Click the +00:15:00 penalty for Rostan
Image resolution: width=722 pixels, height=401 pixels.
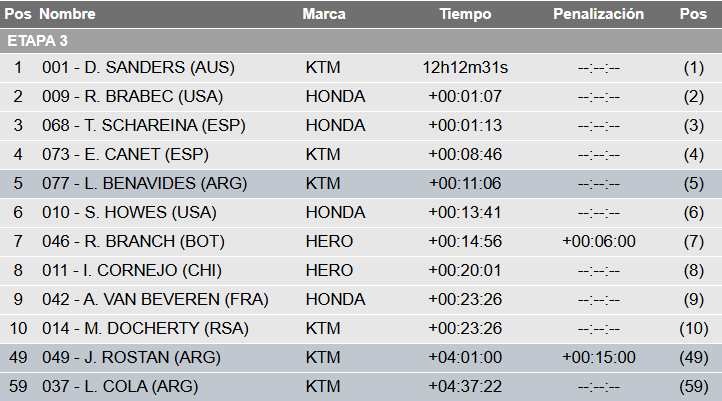click(598, 358)
